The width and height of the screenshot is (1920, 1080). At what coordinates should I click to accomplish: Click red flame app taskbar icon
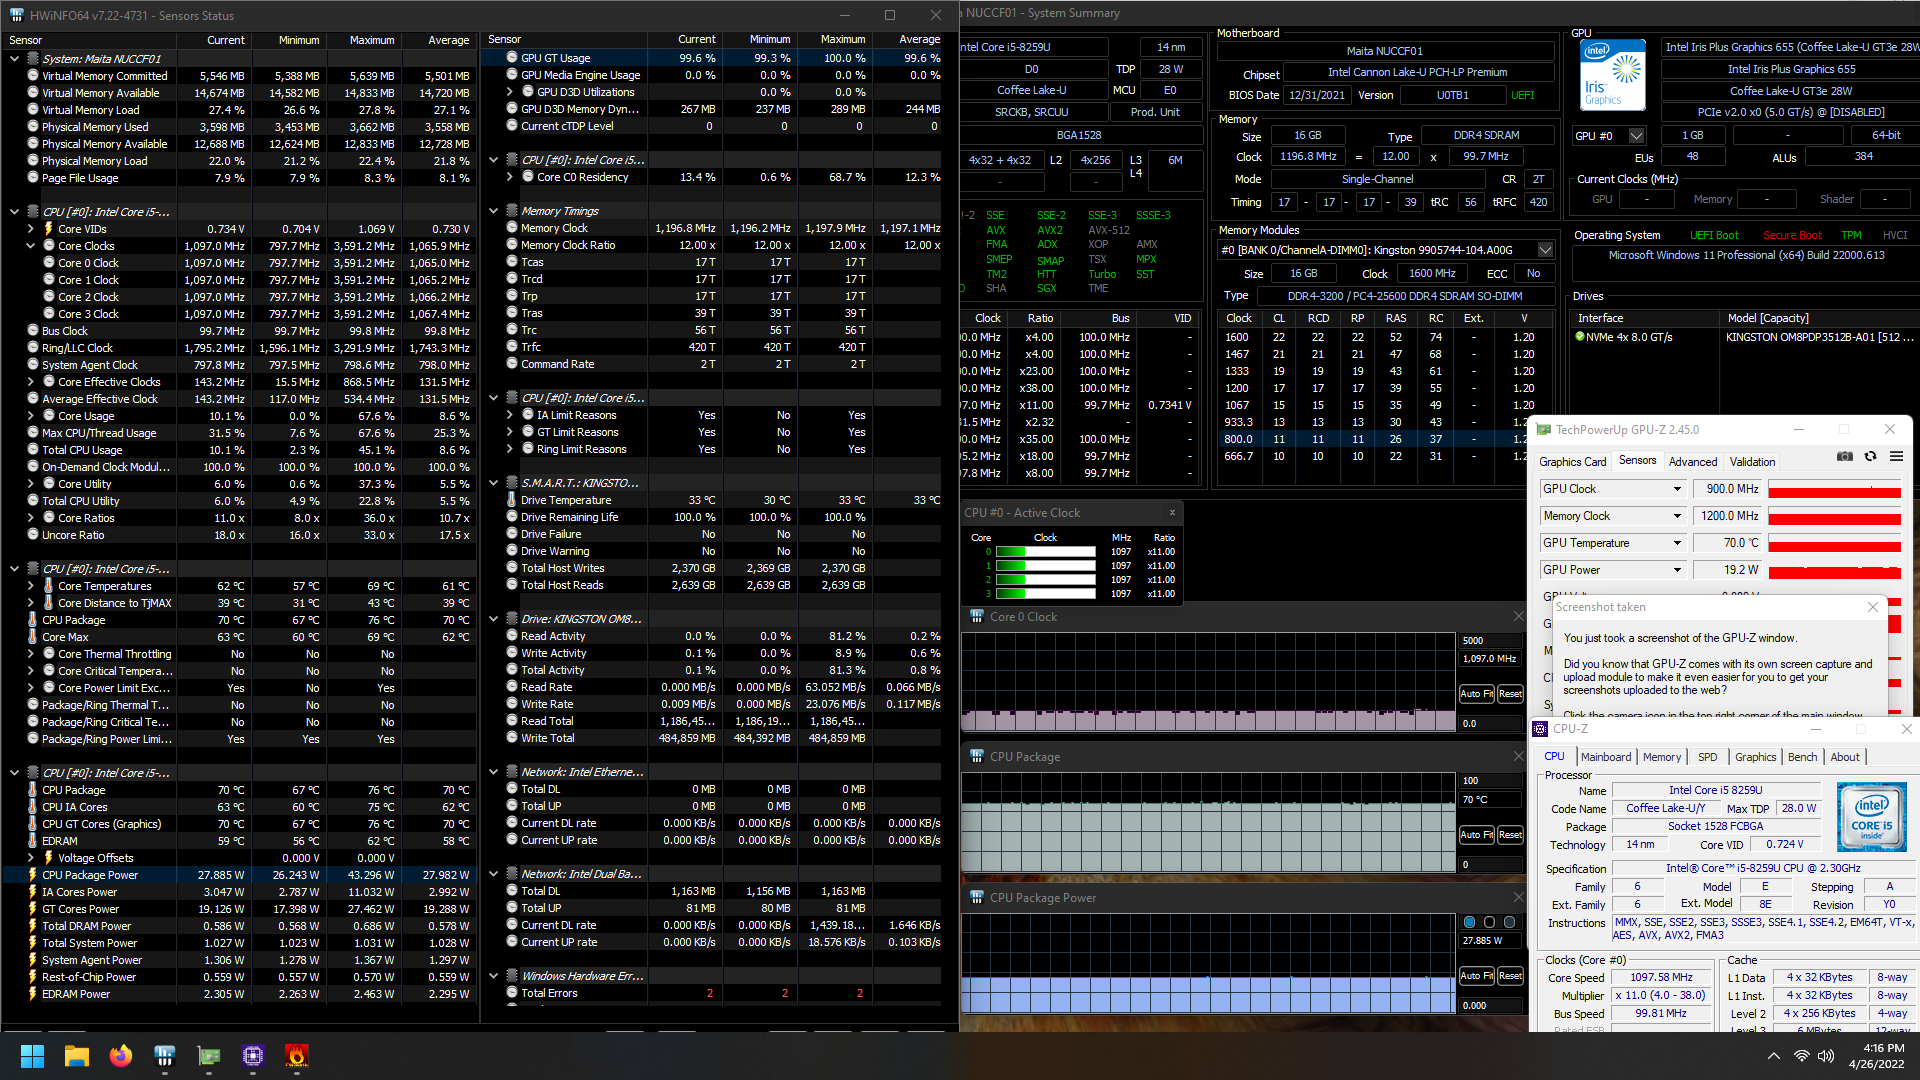(297, 1056)
